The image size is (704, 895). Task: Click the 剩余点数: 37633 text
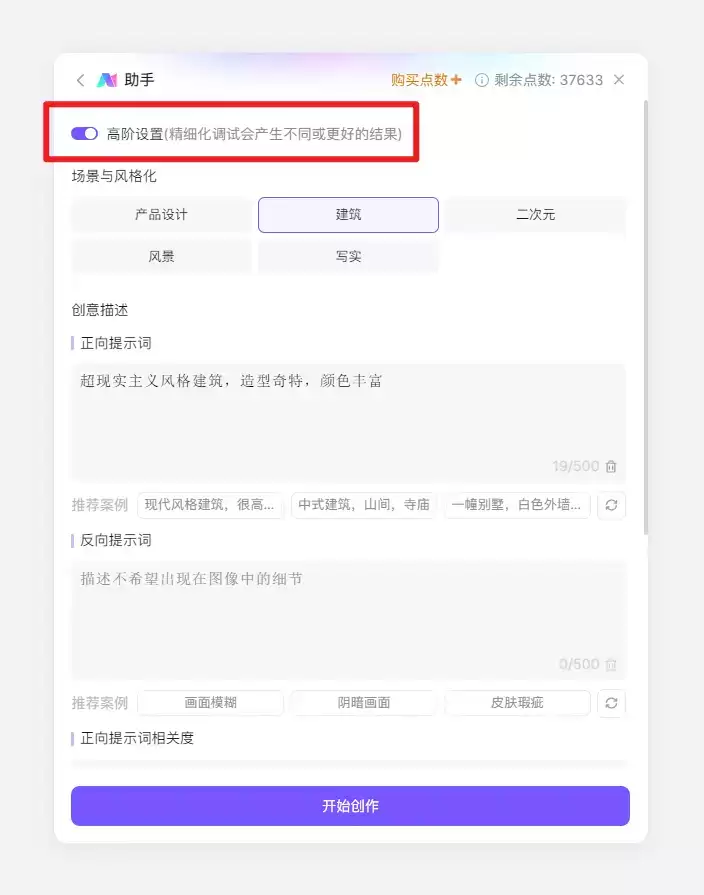coord(548,80)
